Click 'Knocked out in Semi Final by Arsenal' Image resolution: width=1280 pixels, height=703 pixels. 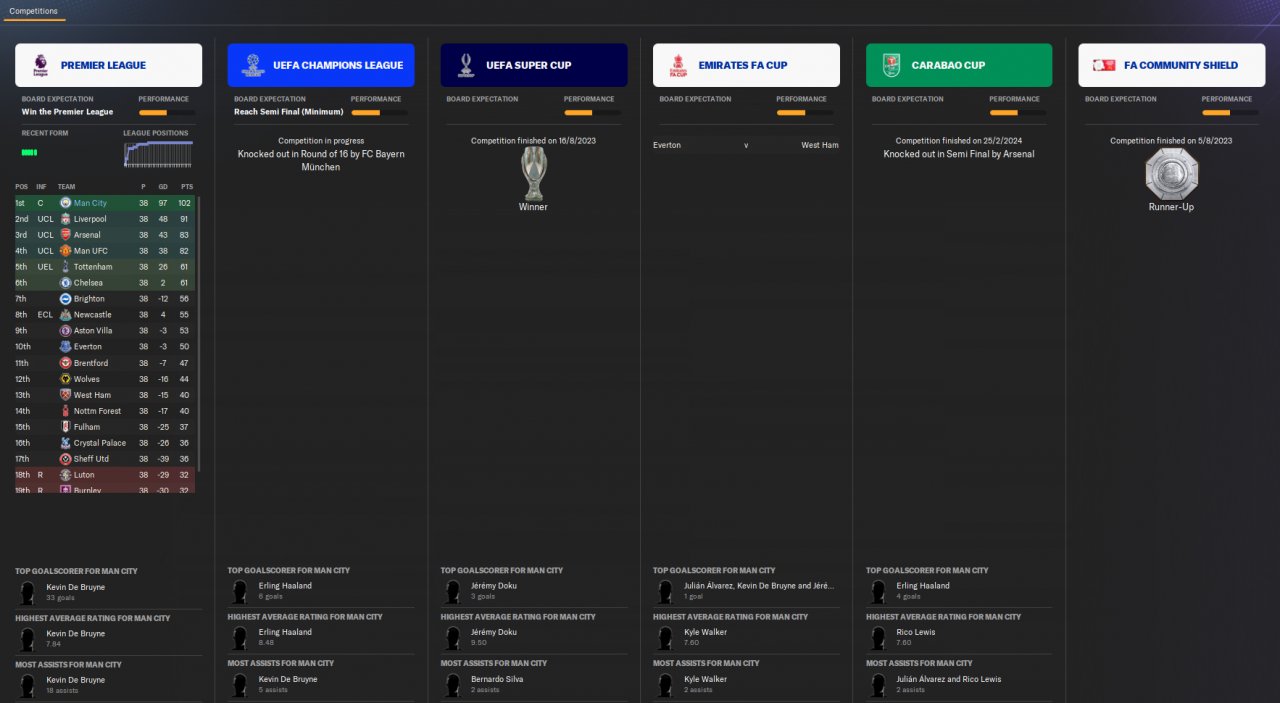point(959,154)
